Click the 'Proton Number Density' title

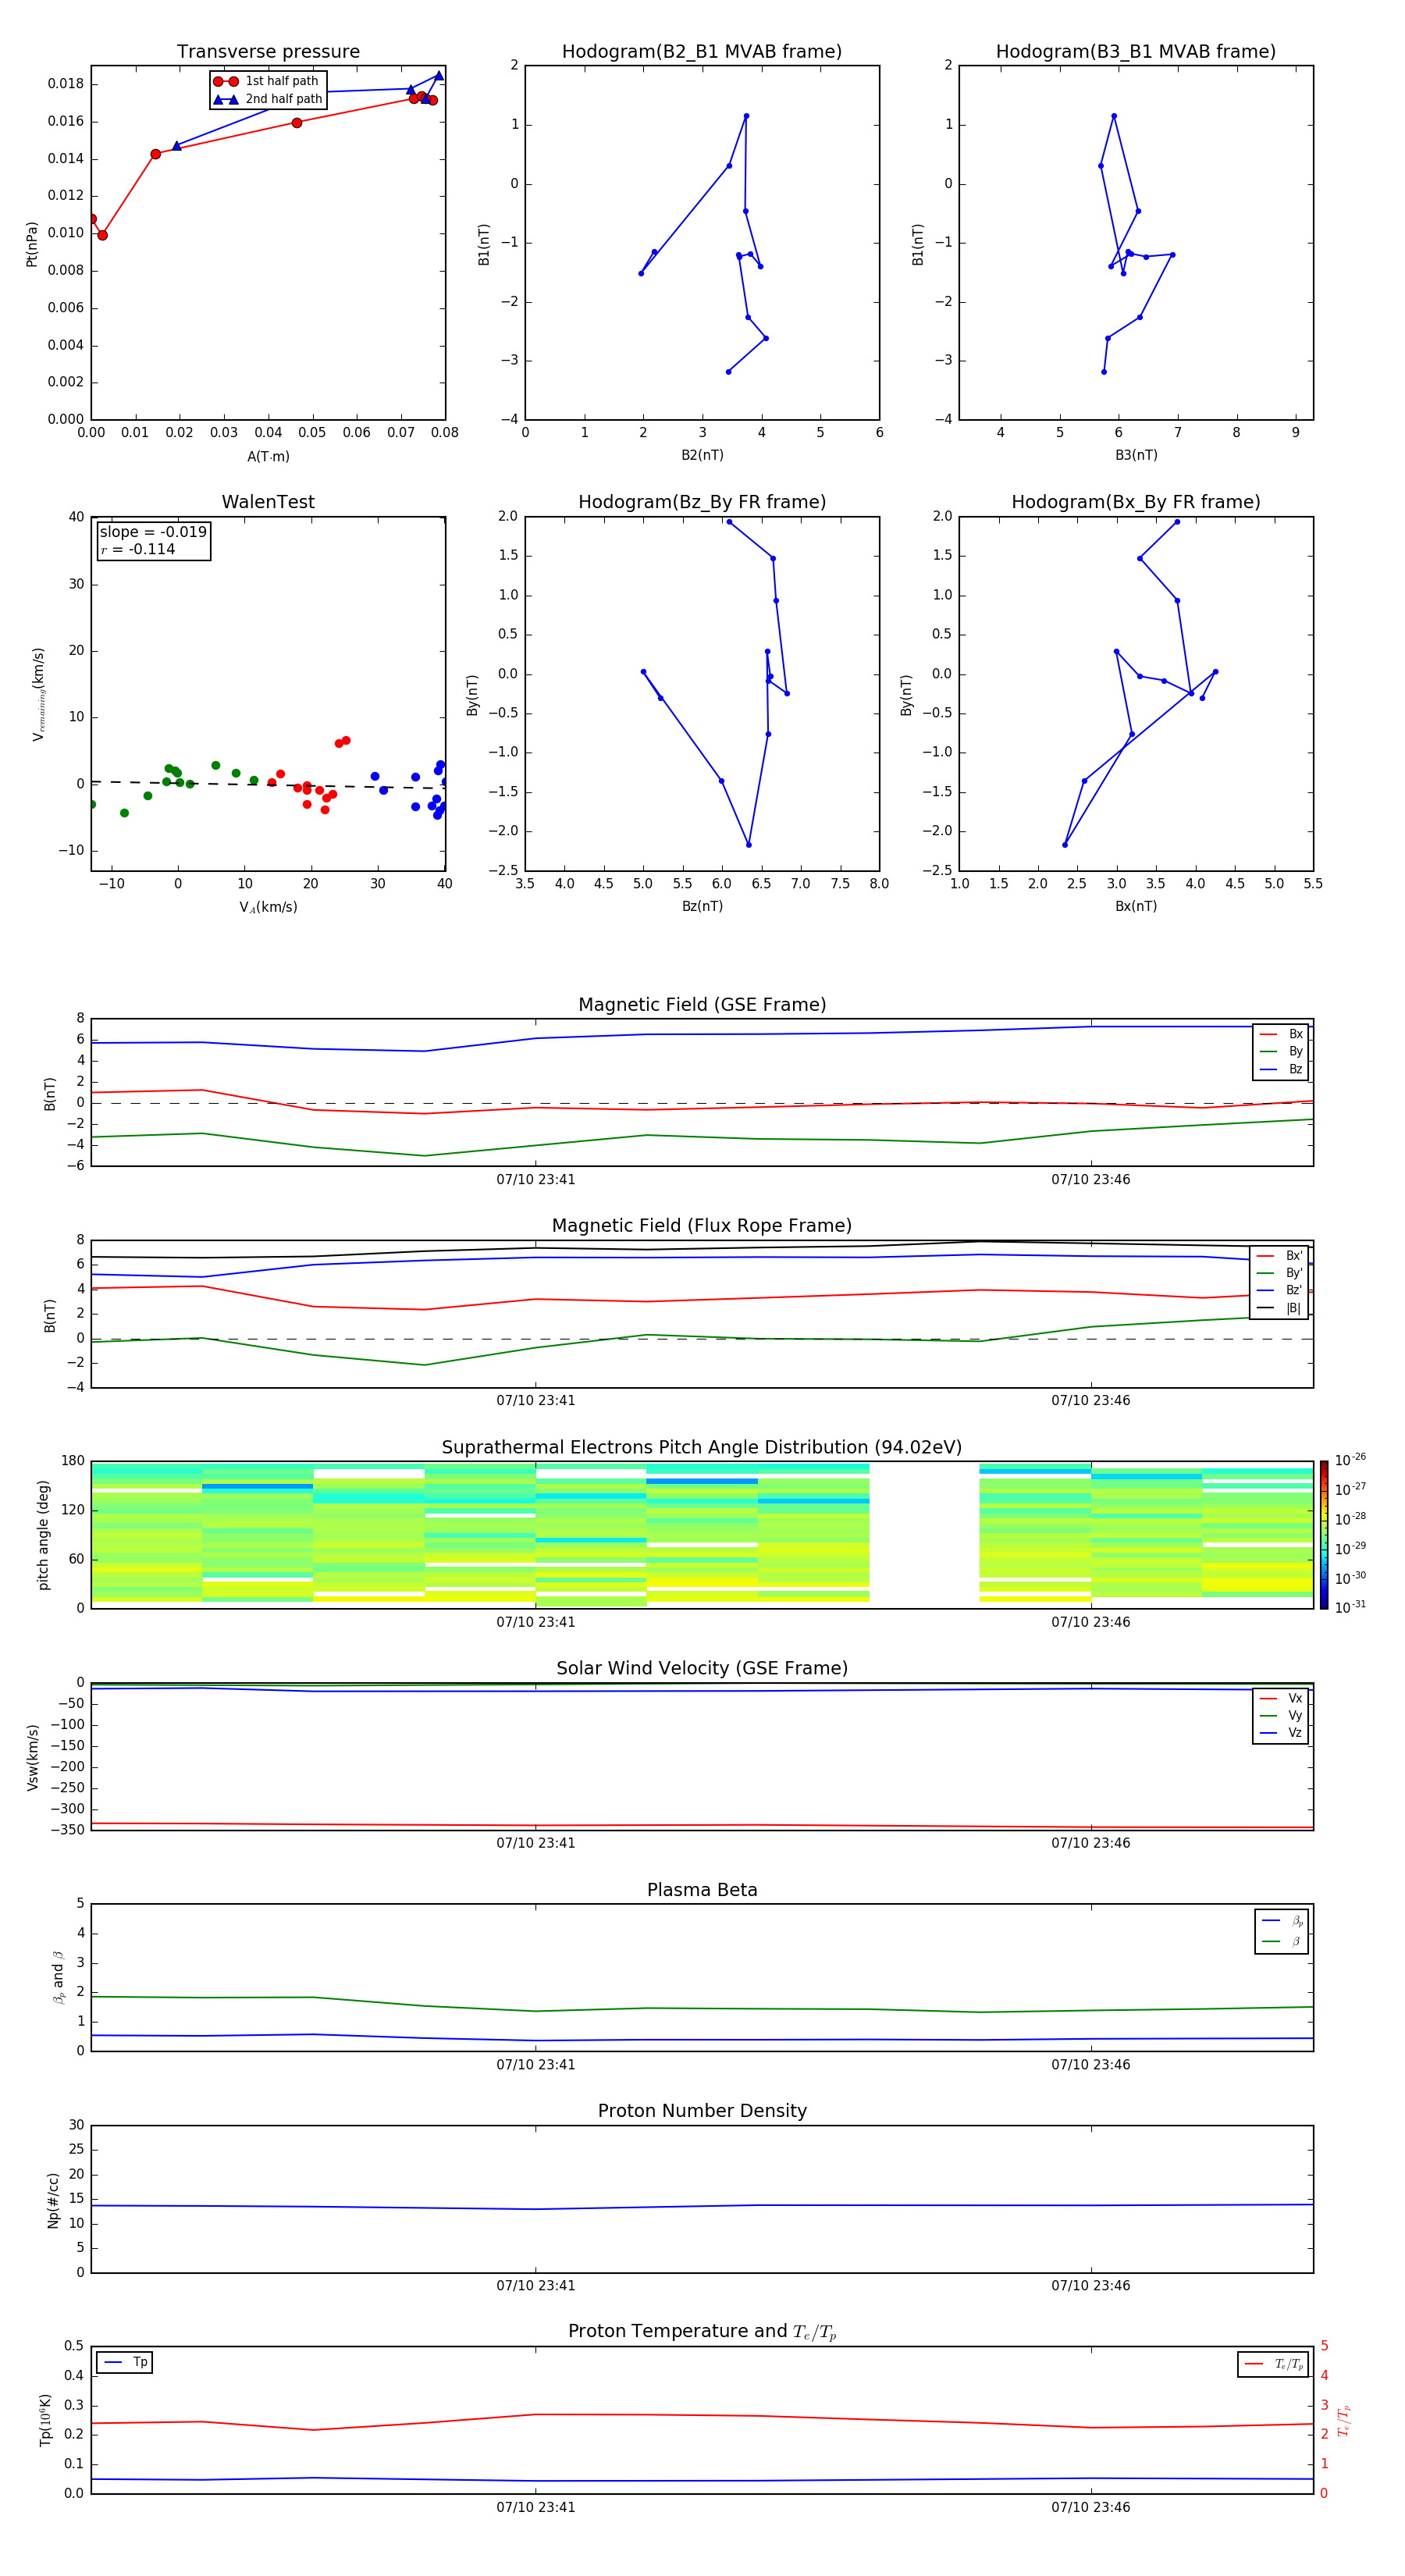(x=702, y=2111)
